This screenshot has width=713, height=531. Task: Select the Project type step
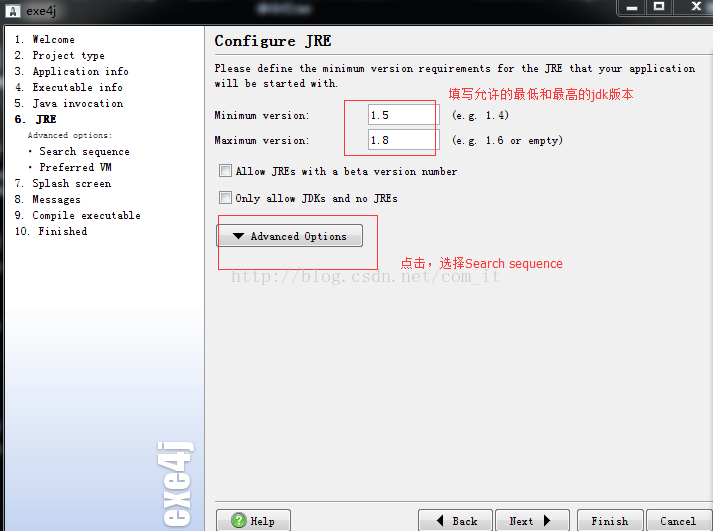68,55
